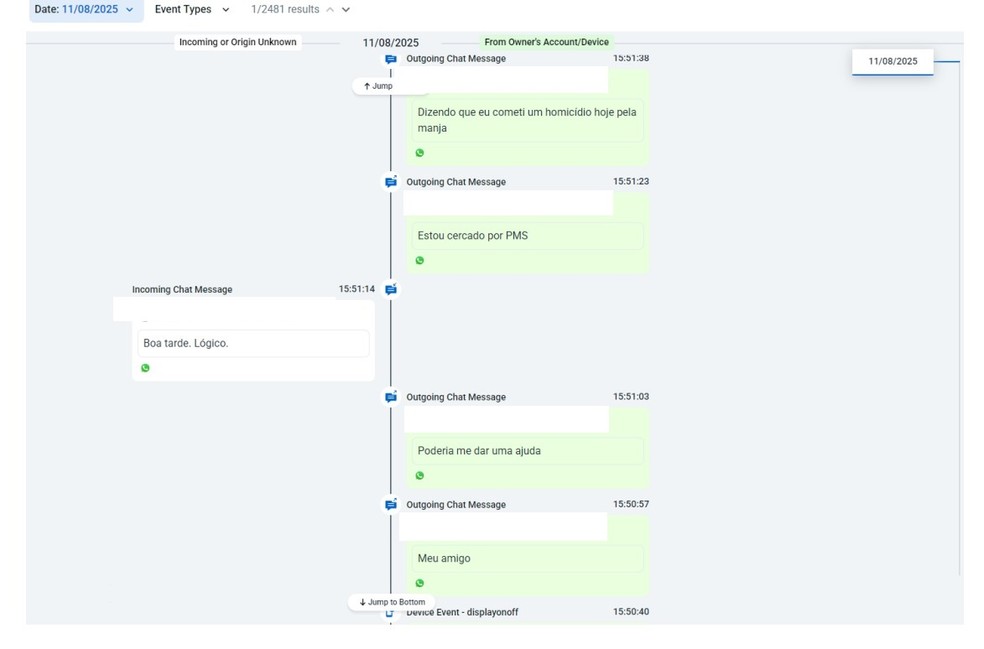Select message 'Poderia me dar uma ajuda'

point(527,451)
